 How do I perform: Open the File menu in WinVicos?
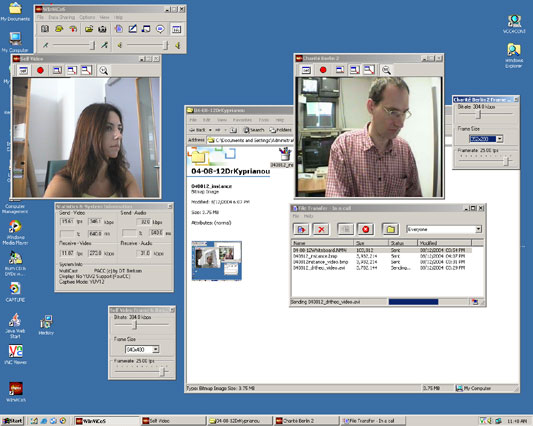(x=40, y=17)
